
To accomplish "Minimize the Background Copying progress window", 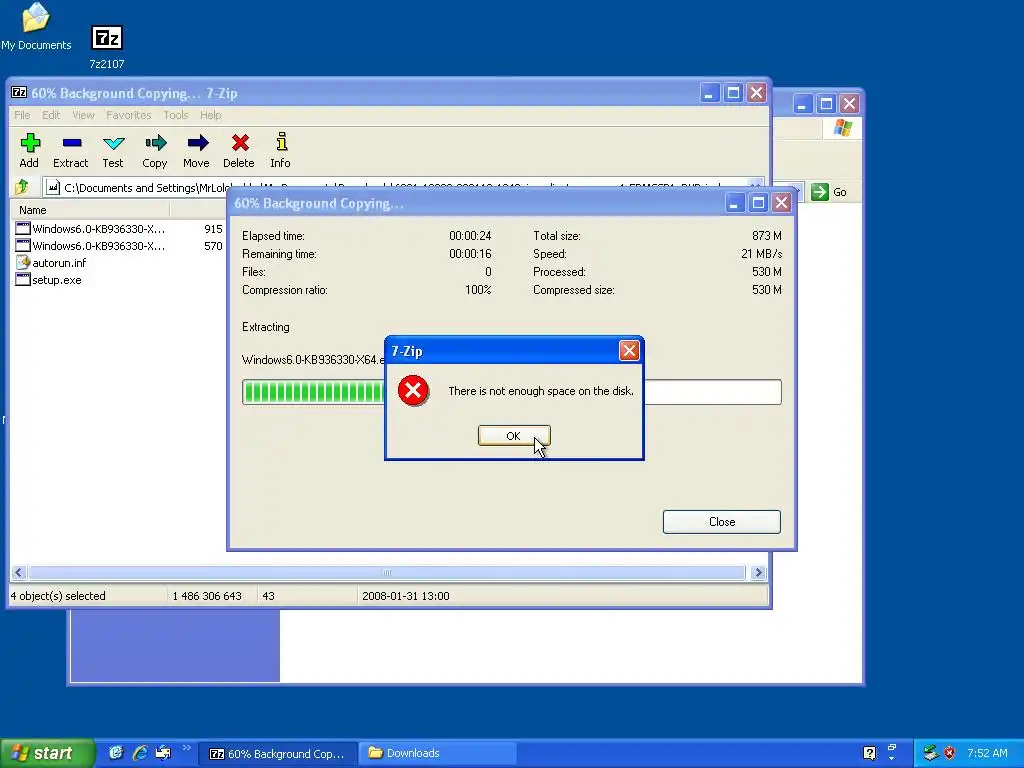I will pyautogui.click(x=735, y=203).
